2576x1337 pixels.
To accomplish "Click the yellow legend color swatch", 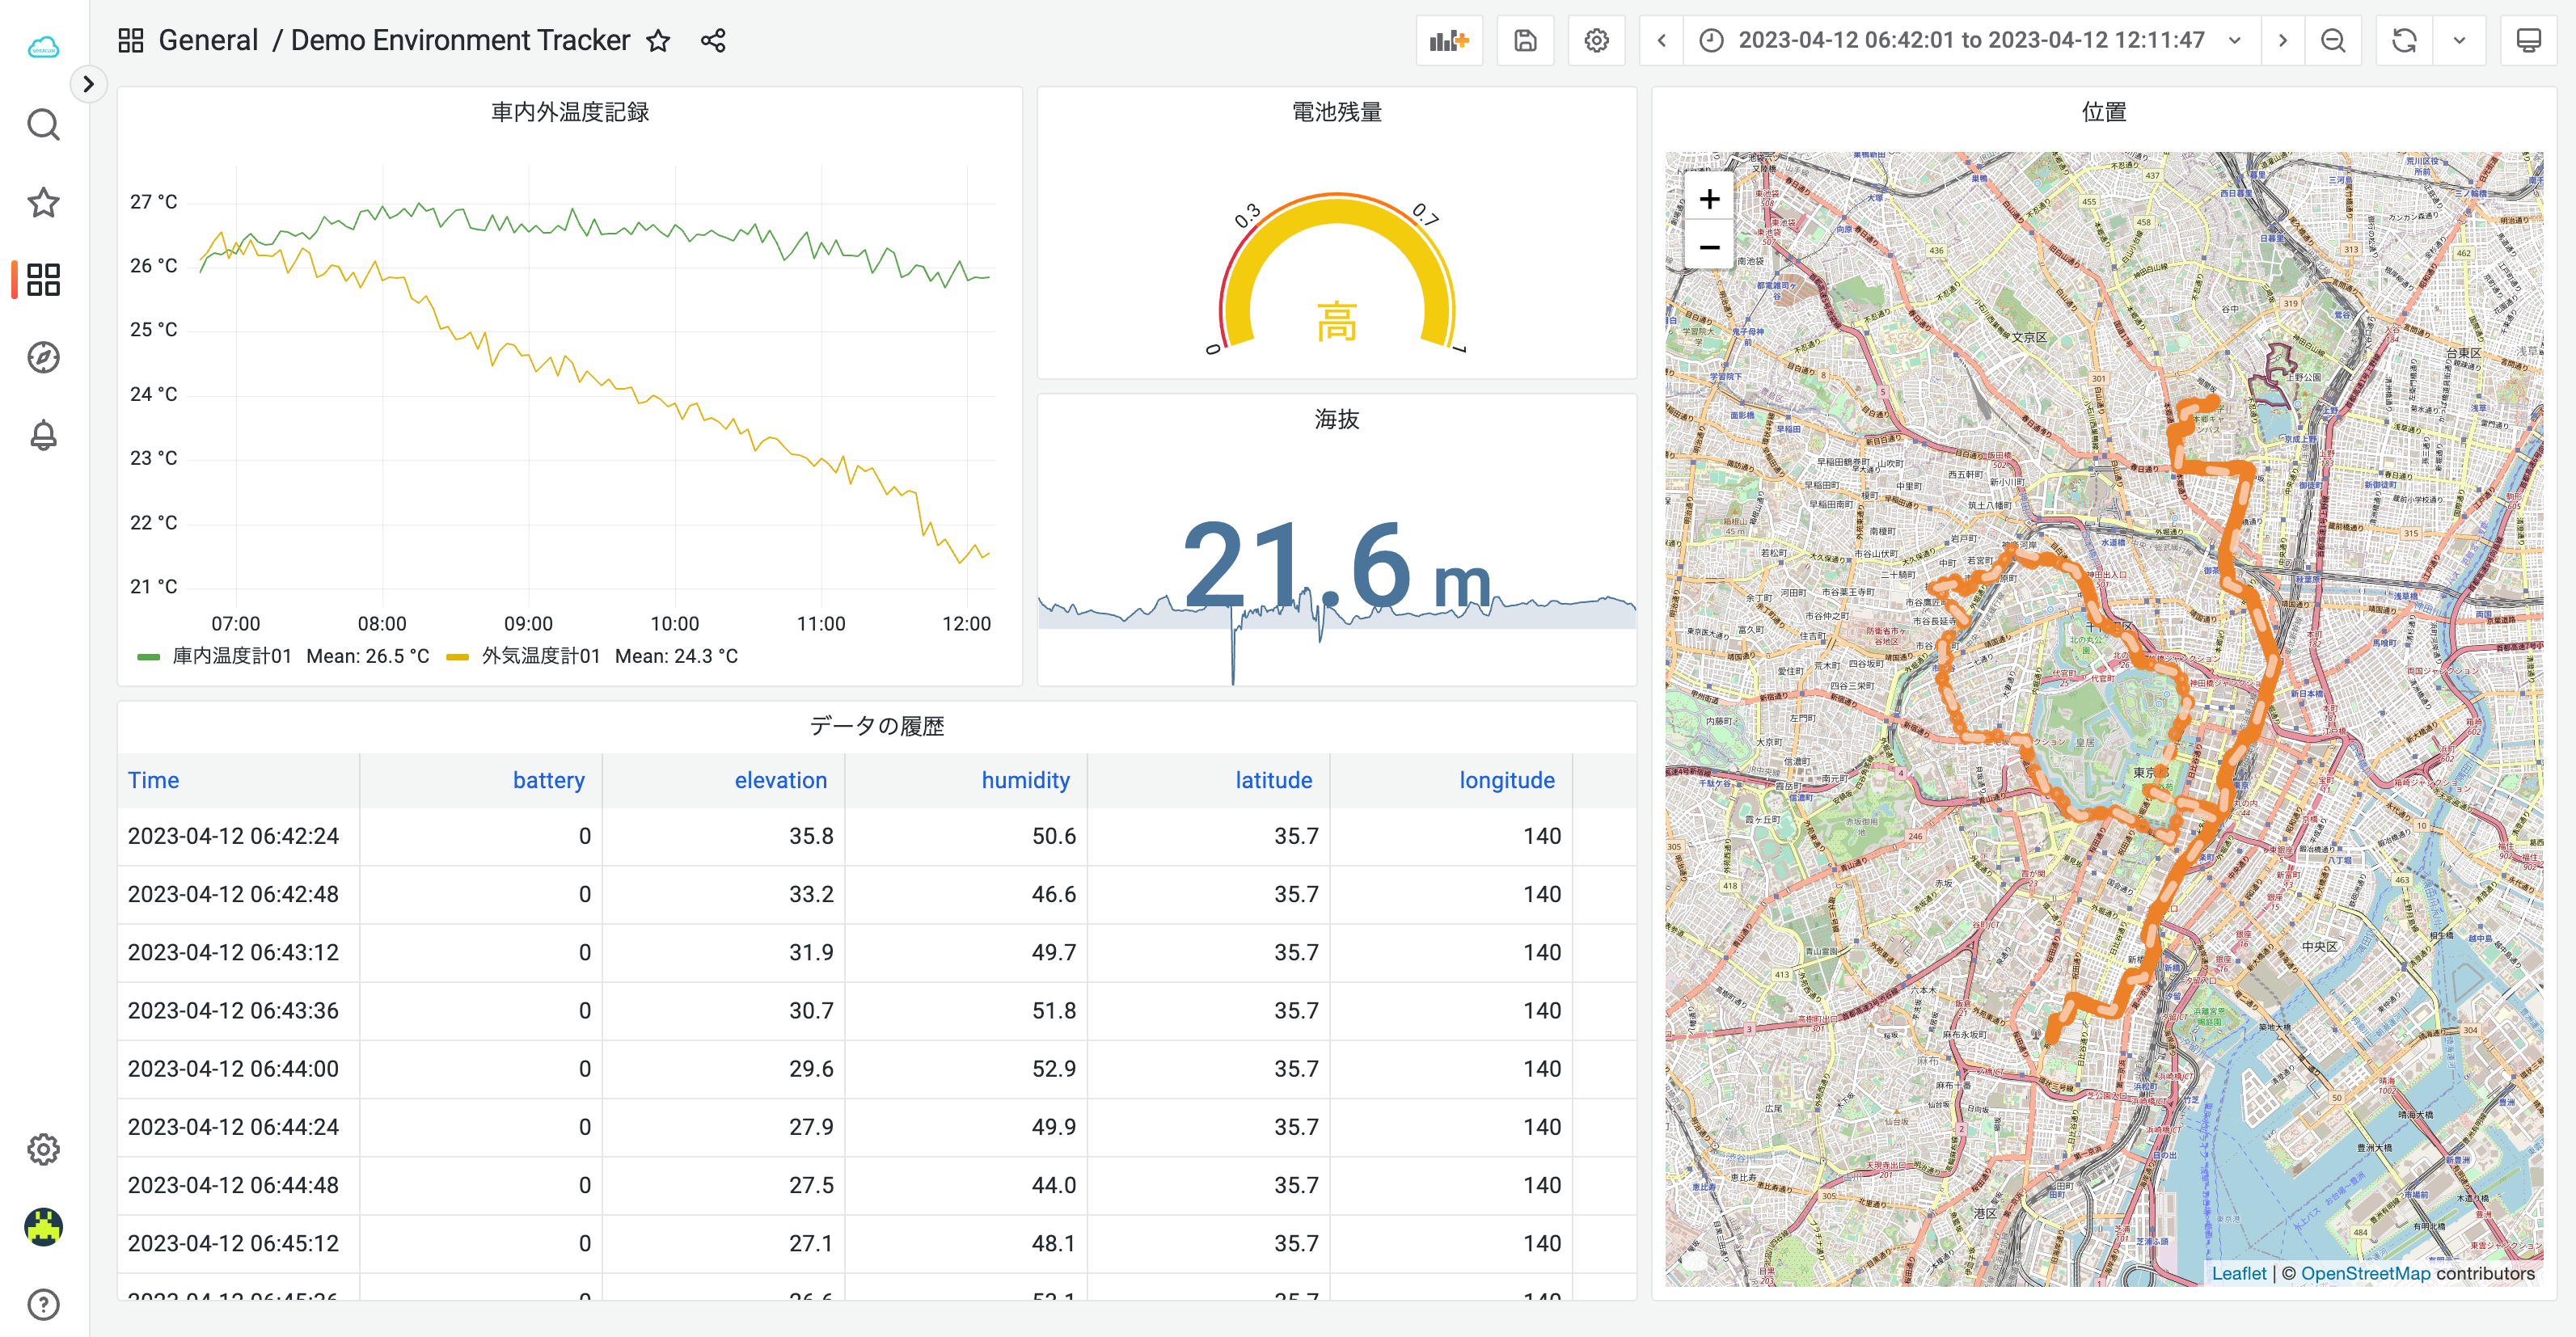I will 455,656.
